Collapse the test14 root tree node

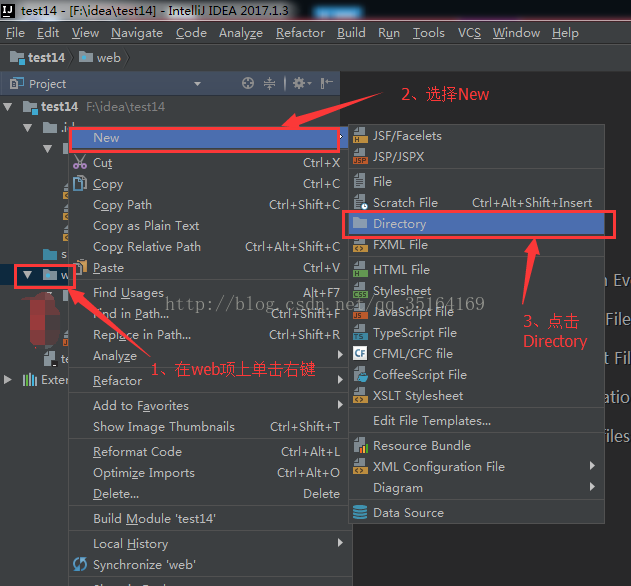[7, 107]
